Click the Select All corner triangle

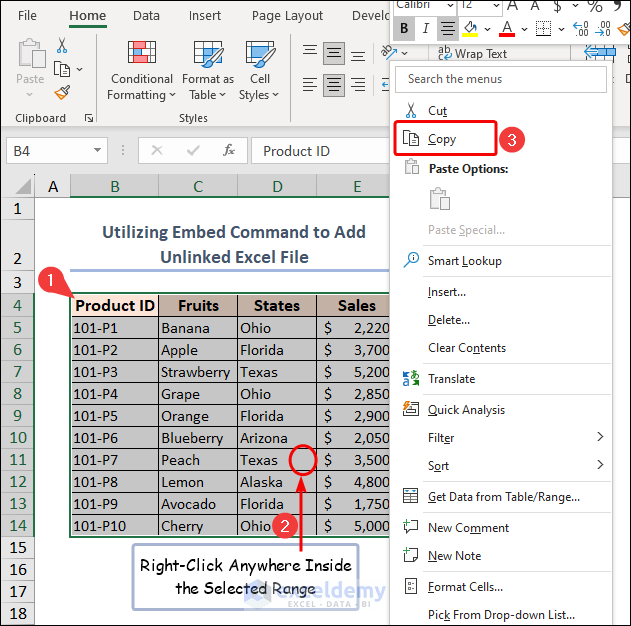pos(23,187)
